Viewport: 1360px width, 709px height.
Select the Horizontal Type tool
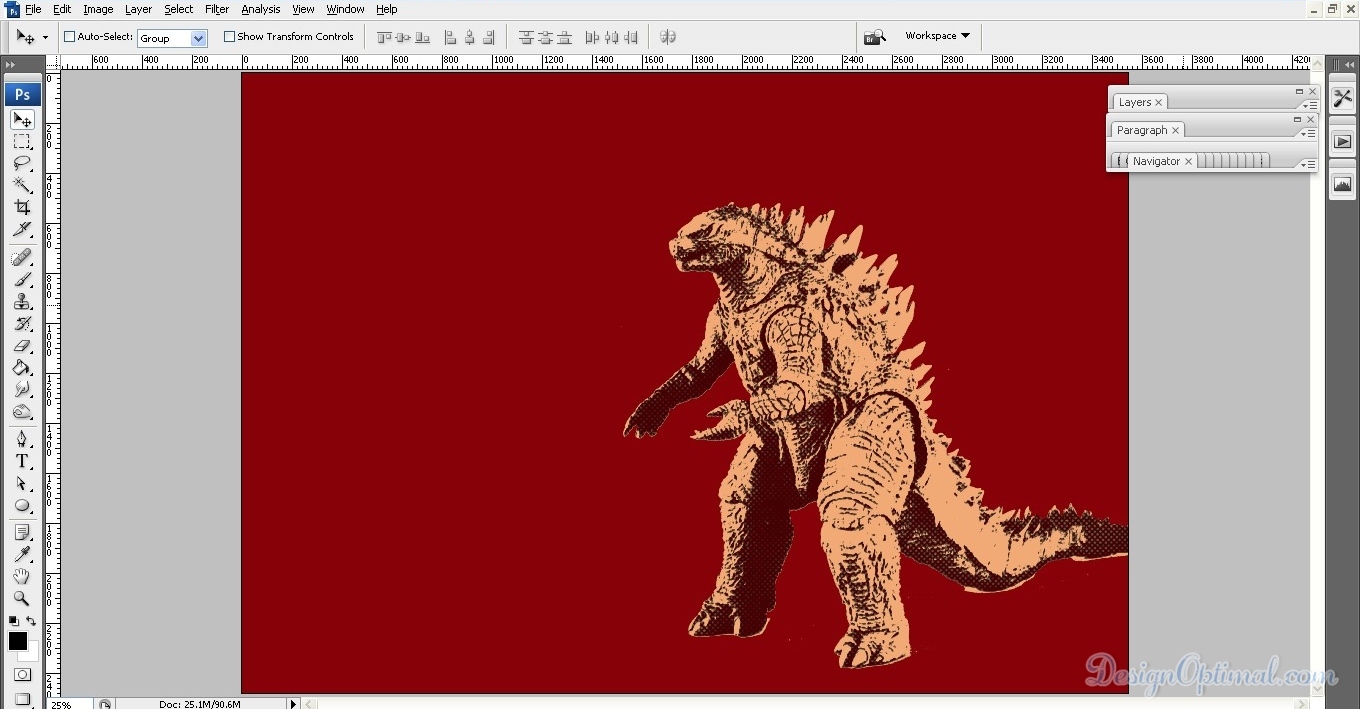tap(22, 462)
